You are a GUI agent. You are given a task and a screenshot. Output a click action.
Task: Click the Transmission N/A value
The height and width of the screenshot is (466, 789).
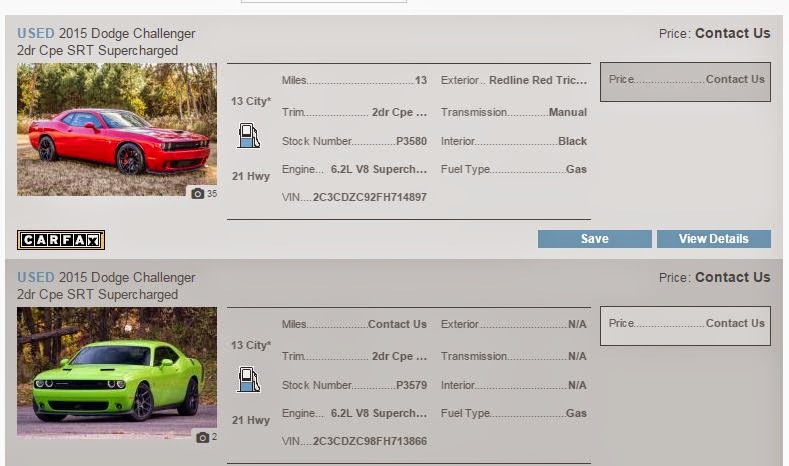coord(577,356)
